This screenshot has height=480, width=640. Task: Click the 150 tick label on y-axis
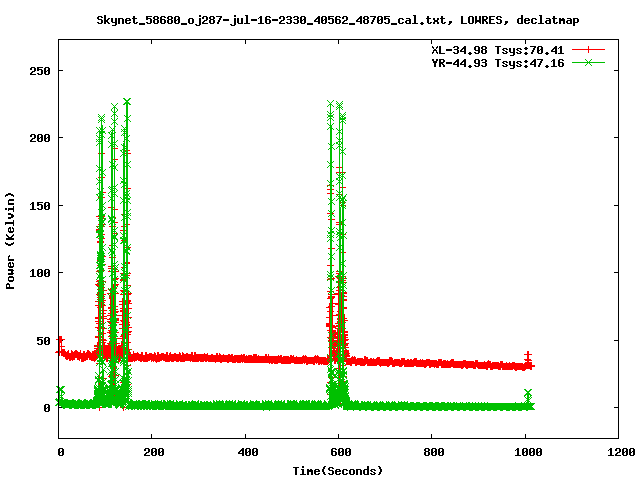click(x=40, y=205)
